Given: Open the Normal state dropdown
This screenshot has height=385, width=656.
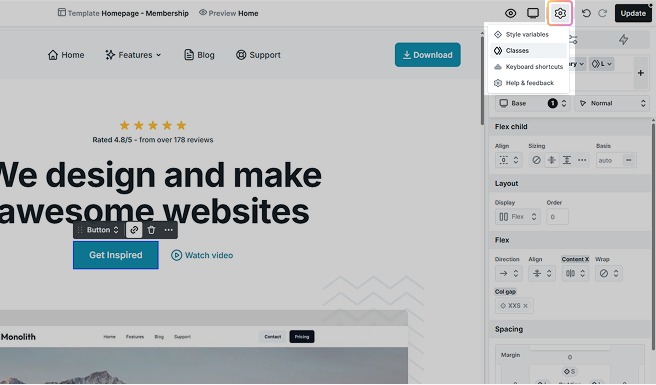Looking at the screenshot, I should coord(612,103).
